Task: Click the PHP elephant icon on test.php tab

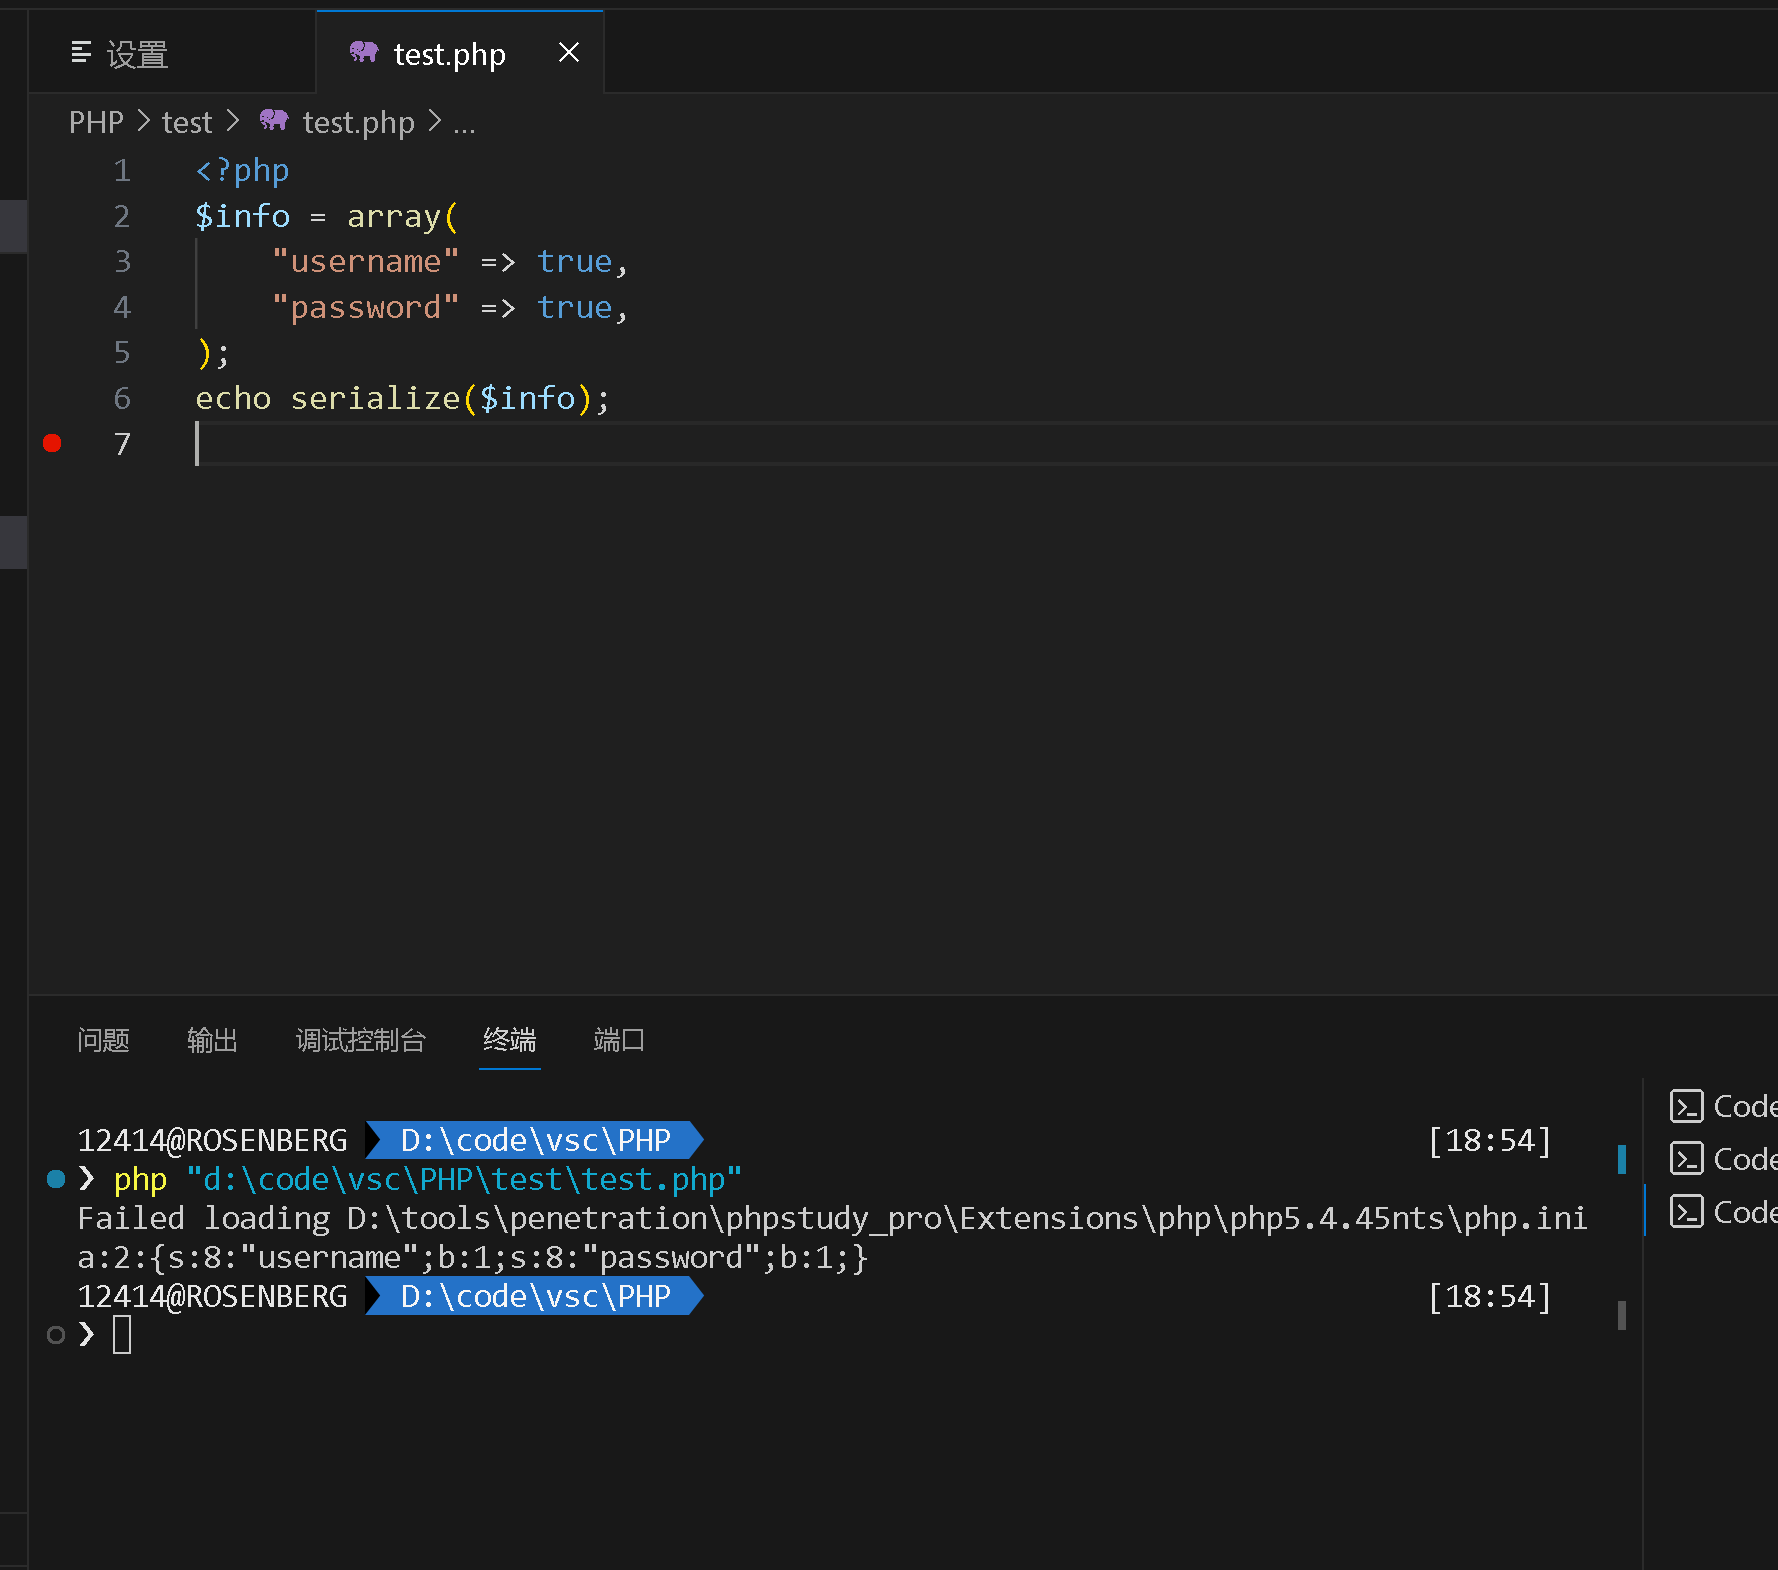Action: (364, 52)
